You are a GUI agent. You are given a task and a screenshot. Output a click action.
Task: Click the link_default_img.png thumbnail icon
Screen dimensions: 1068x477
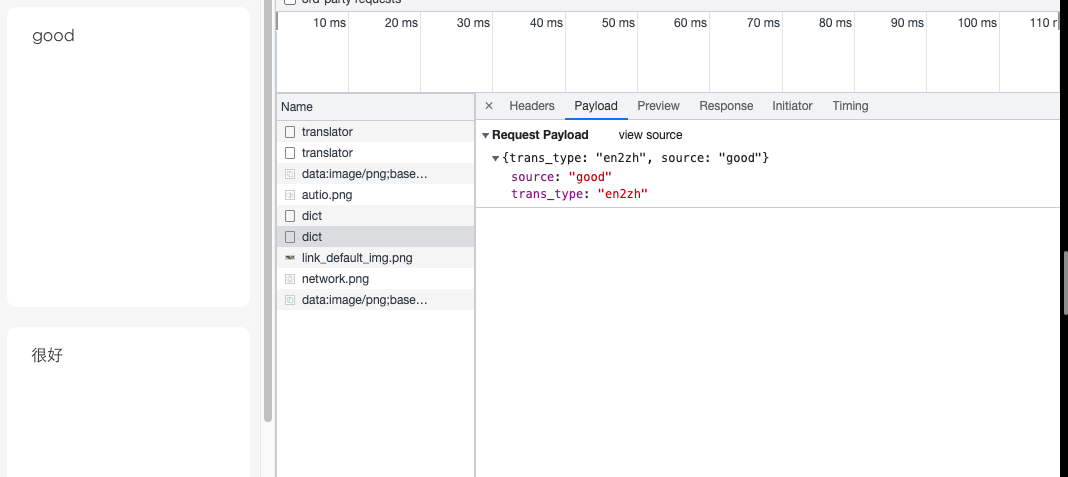point(290,258)
